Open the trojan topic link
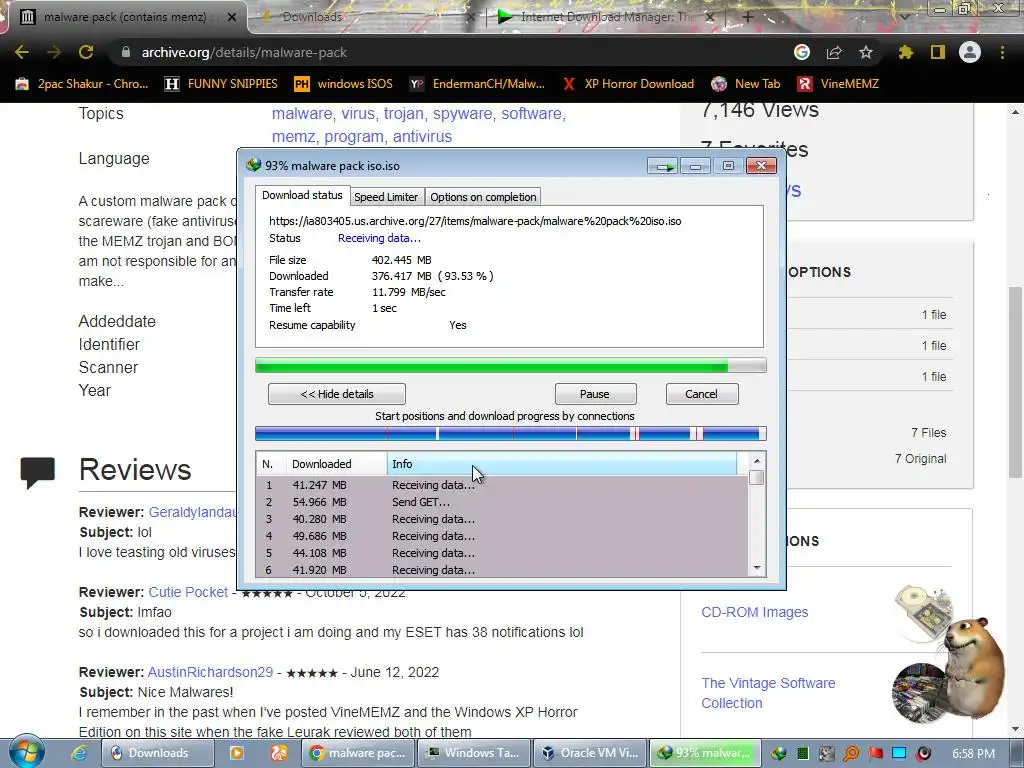 [404, 114]
